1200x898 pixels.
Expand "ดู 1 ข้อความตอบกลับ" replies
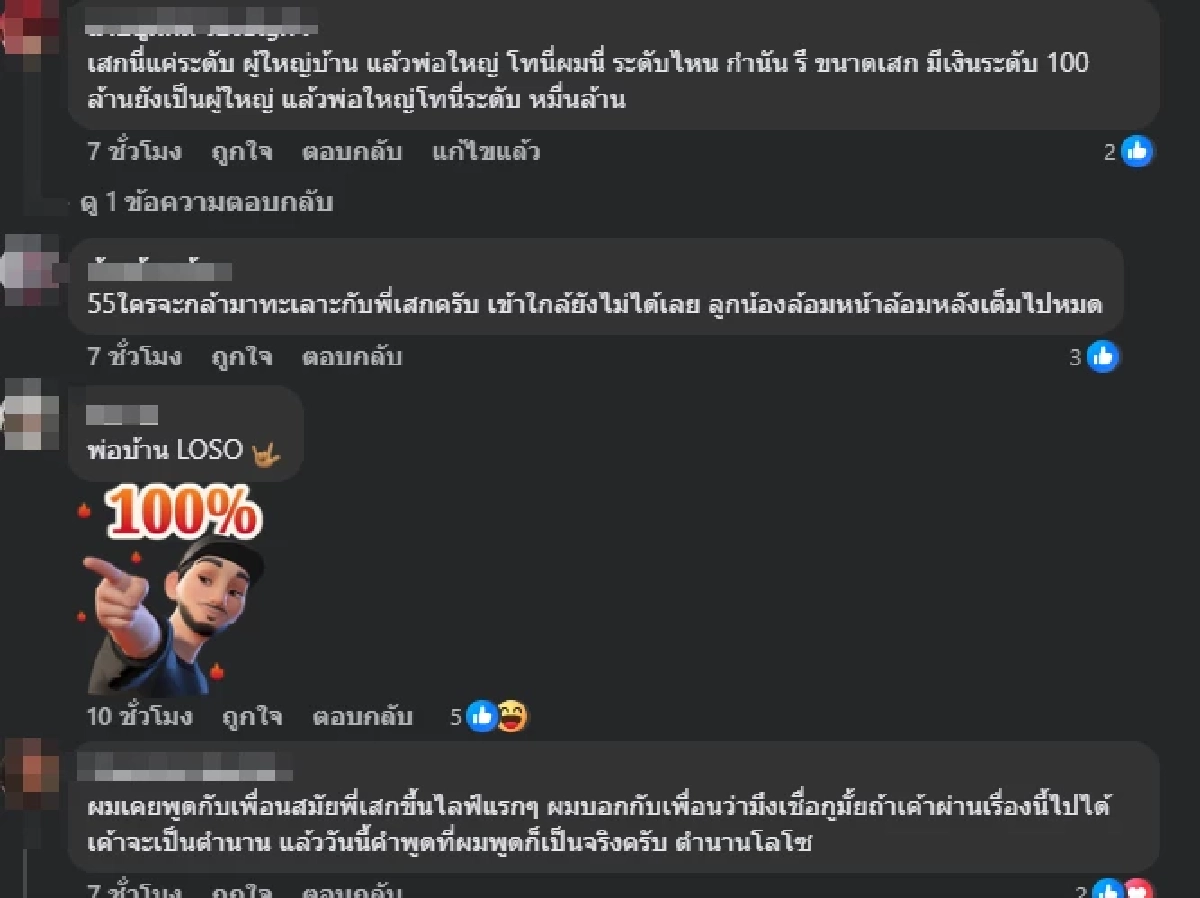coord(206,203)
